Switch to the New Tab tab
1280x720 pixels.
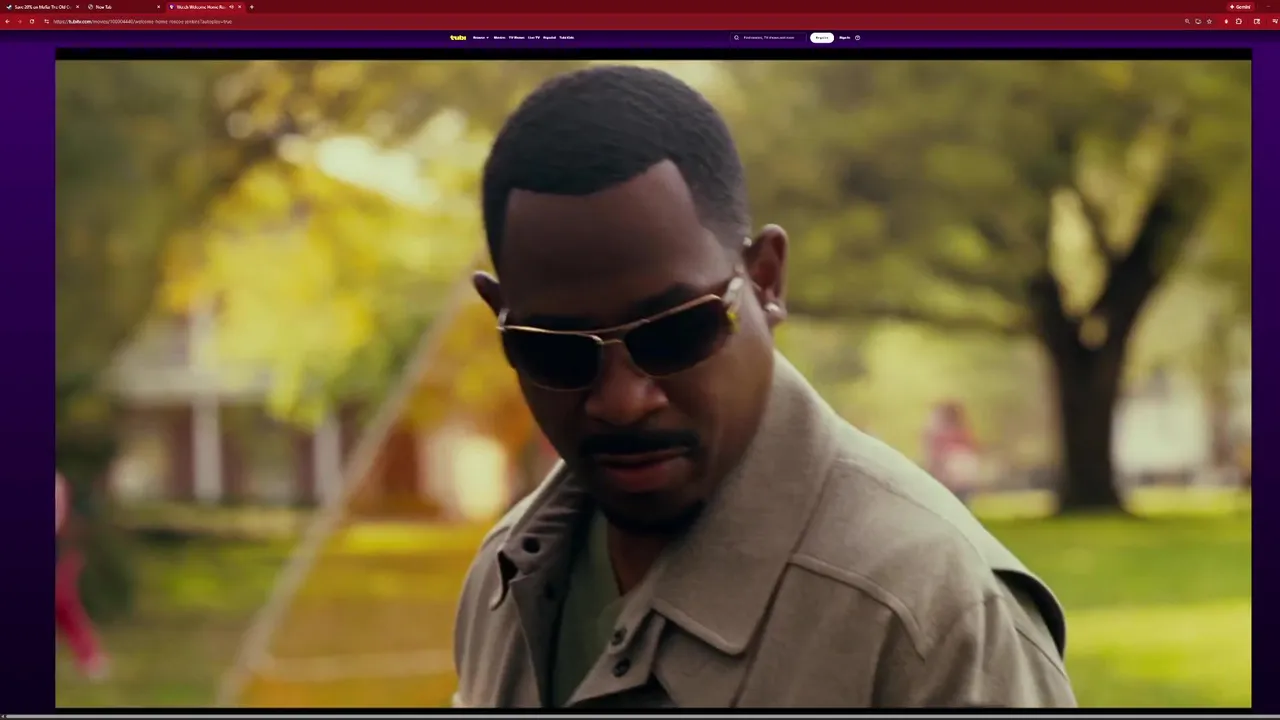(x=122, y=7)
